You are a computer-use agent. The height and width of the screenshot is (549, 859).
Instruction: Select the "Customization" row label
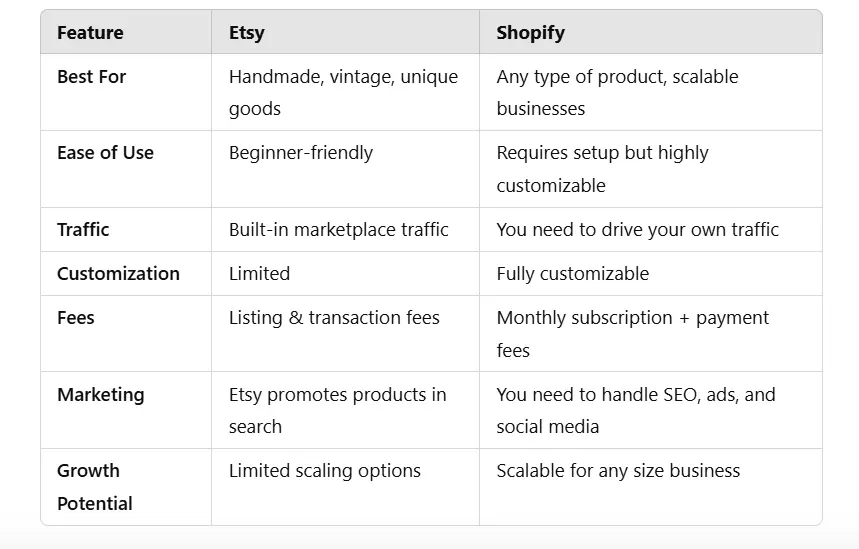click(x=118, y=273)
